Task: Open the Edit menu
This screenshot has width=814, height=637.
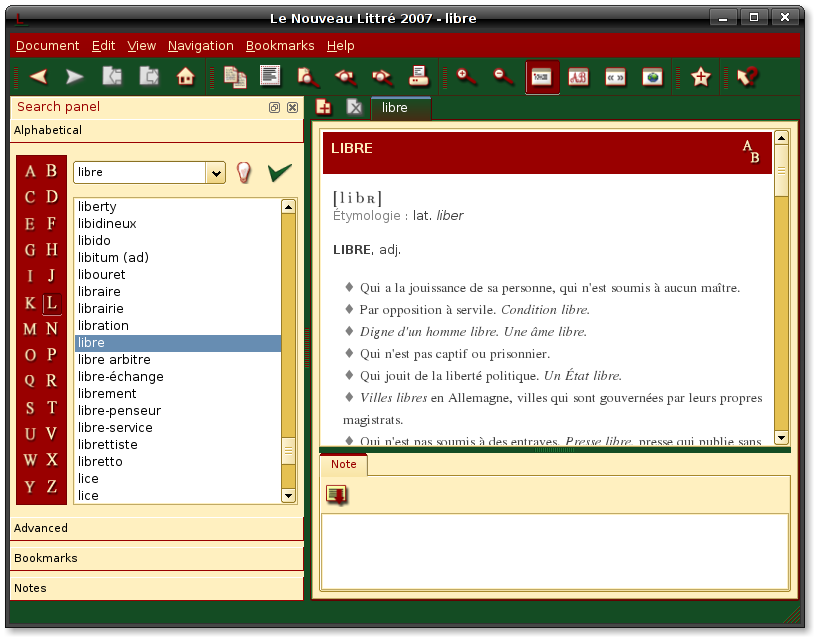Action: tap(103, 46)
